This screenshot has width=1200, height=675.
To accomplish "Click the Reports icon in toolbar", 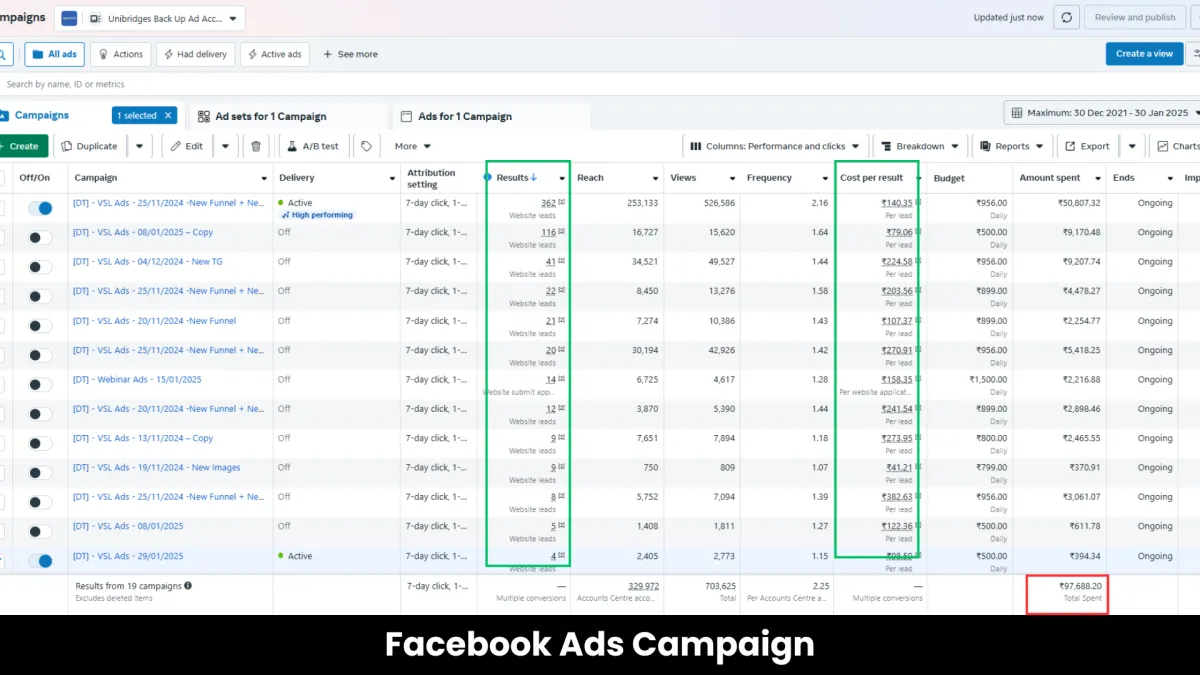I will coord(985,146).
